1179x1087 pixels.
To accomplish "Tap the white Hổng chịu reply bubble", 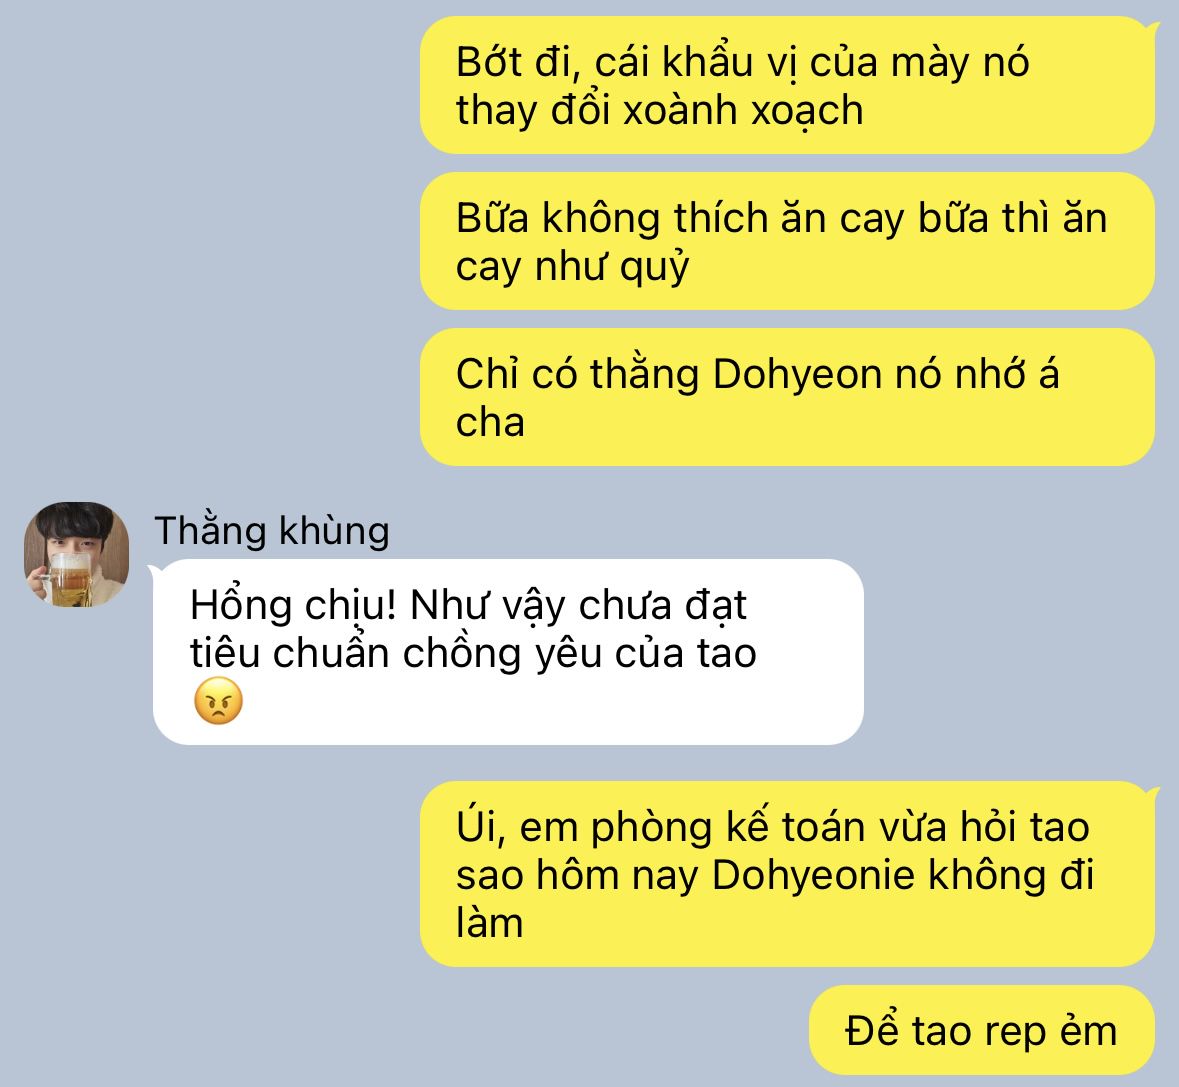I will pos(508,652).
